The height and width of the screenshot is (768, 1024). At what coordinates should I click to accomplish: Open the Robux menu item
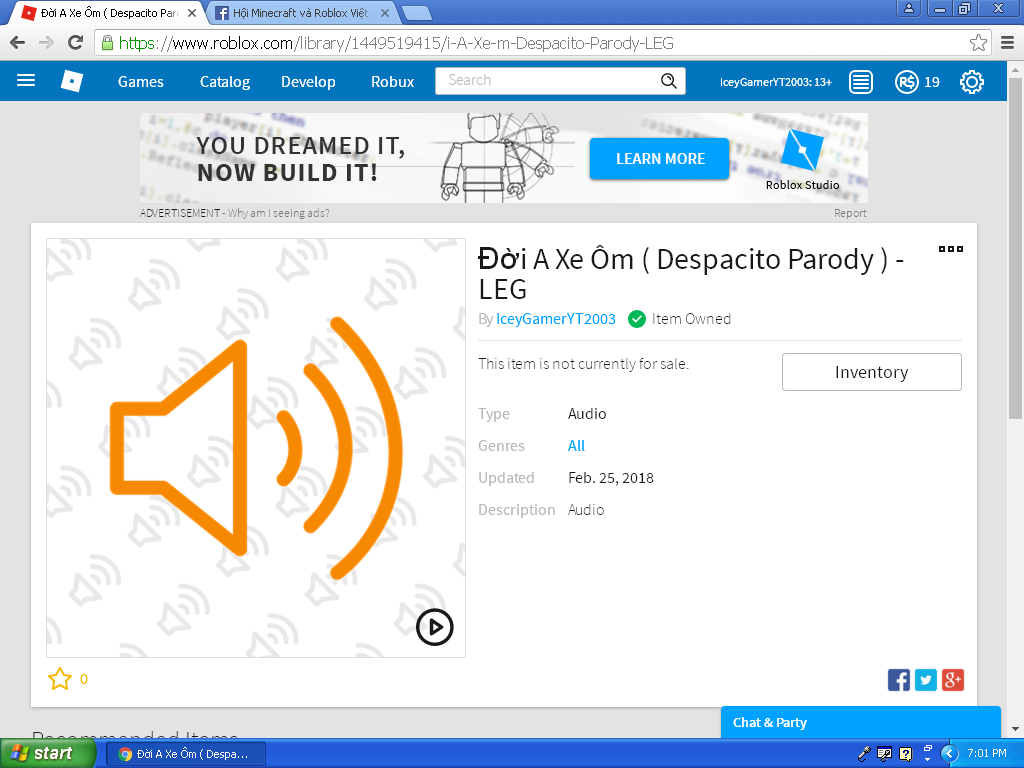392,82
